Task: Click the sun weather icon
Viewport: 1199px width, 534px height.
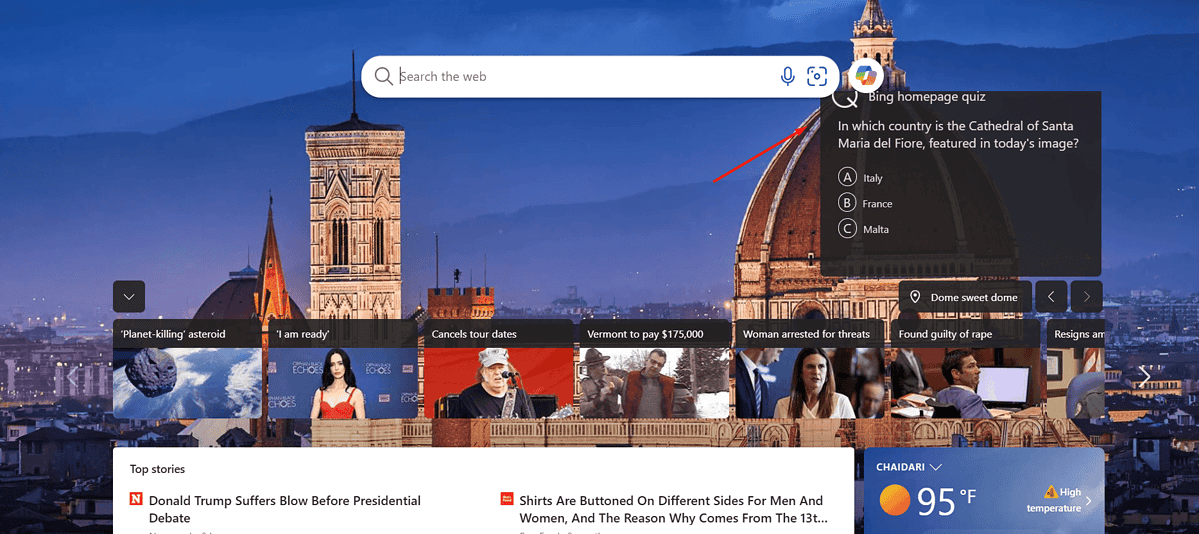Action: [895, 500]
